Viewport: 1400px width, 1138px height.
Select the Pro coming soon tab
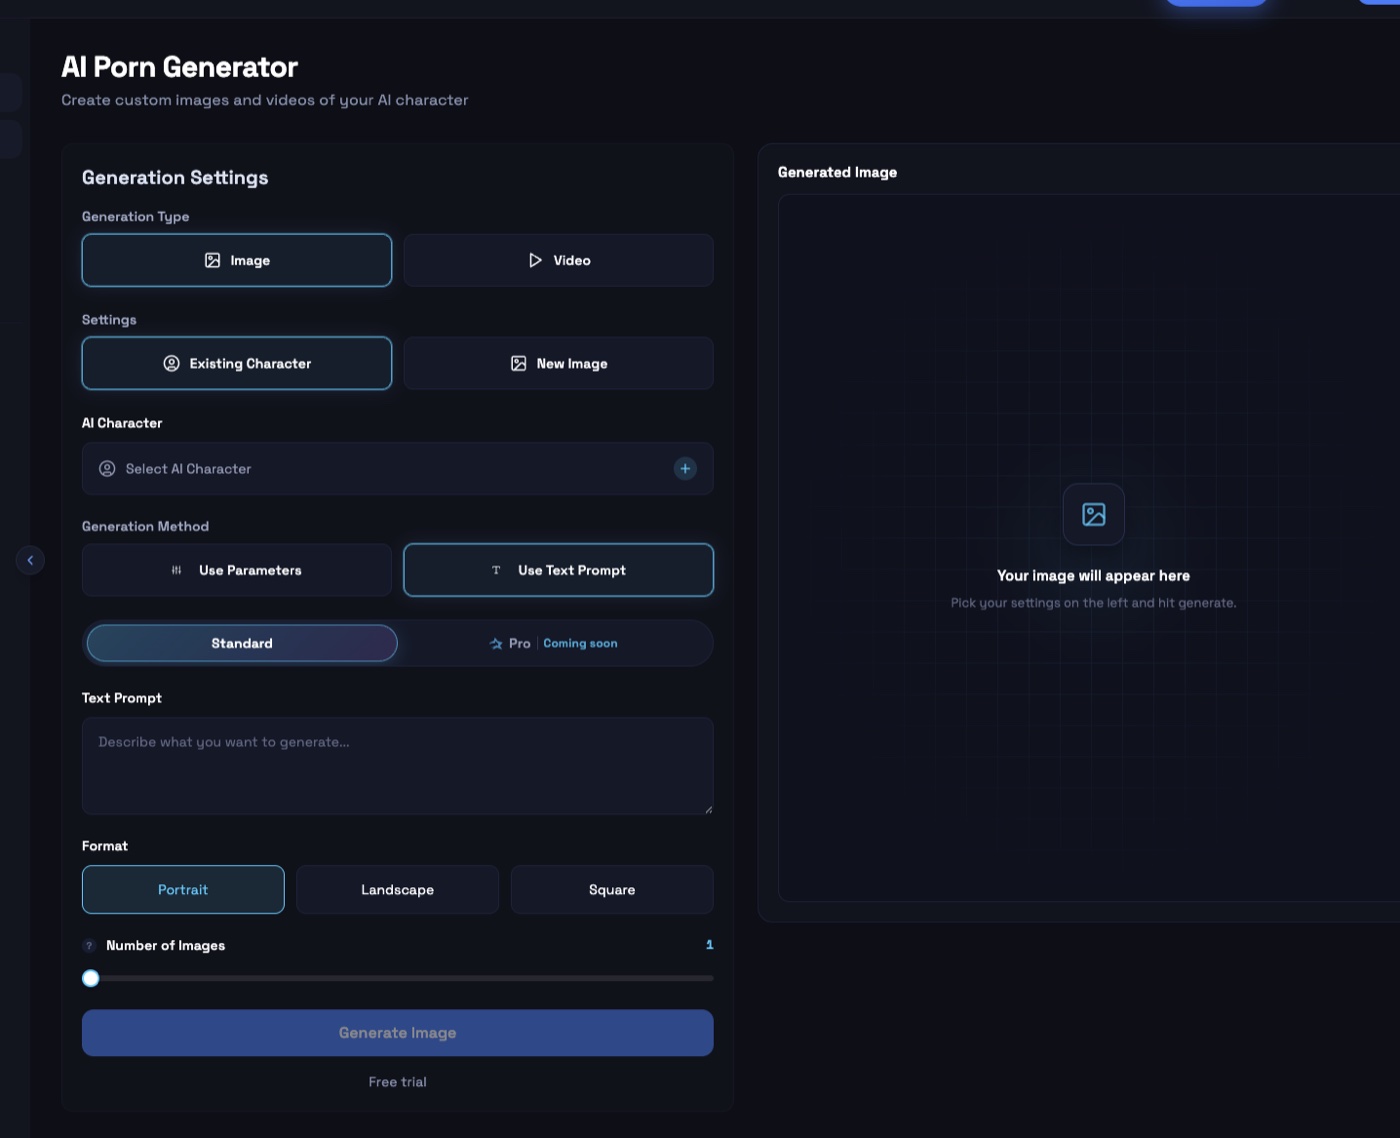pos(553,643)
